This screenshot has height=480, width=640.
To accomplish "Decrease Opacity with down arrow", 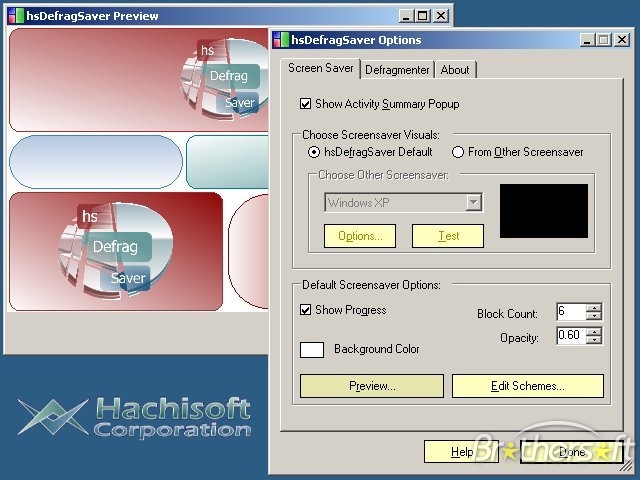I will coord(594,340).
